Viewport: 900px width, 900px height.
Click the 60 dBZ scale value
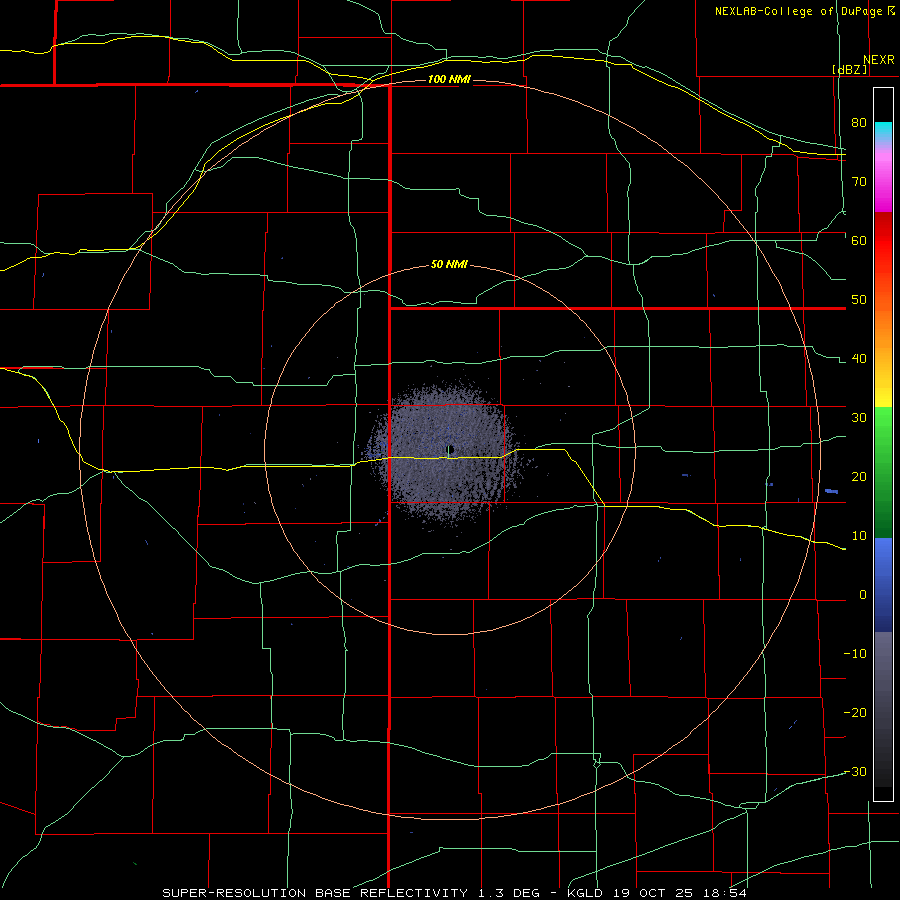pyautogui.click(x=859, y=240)
